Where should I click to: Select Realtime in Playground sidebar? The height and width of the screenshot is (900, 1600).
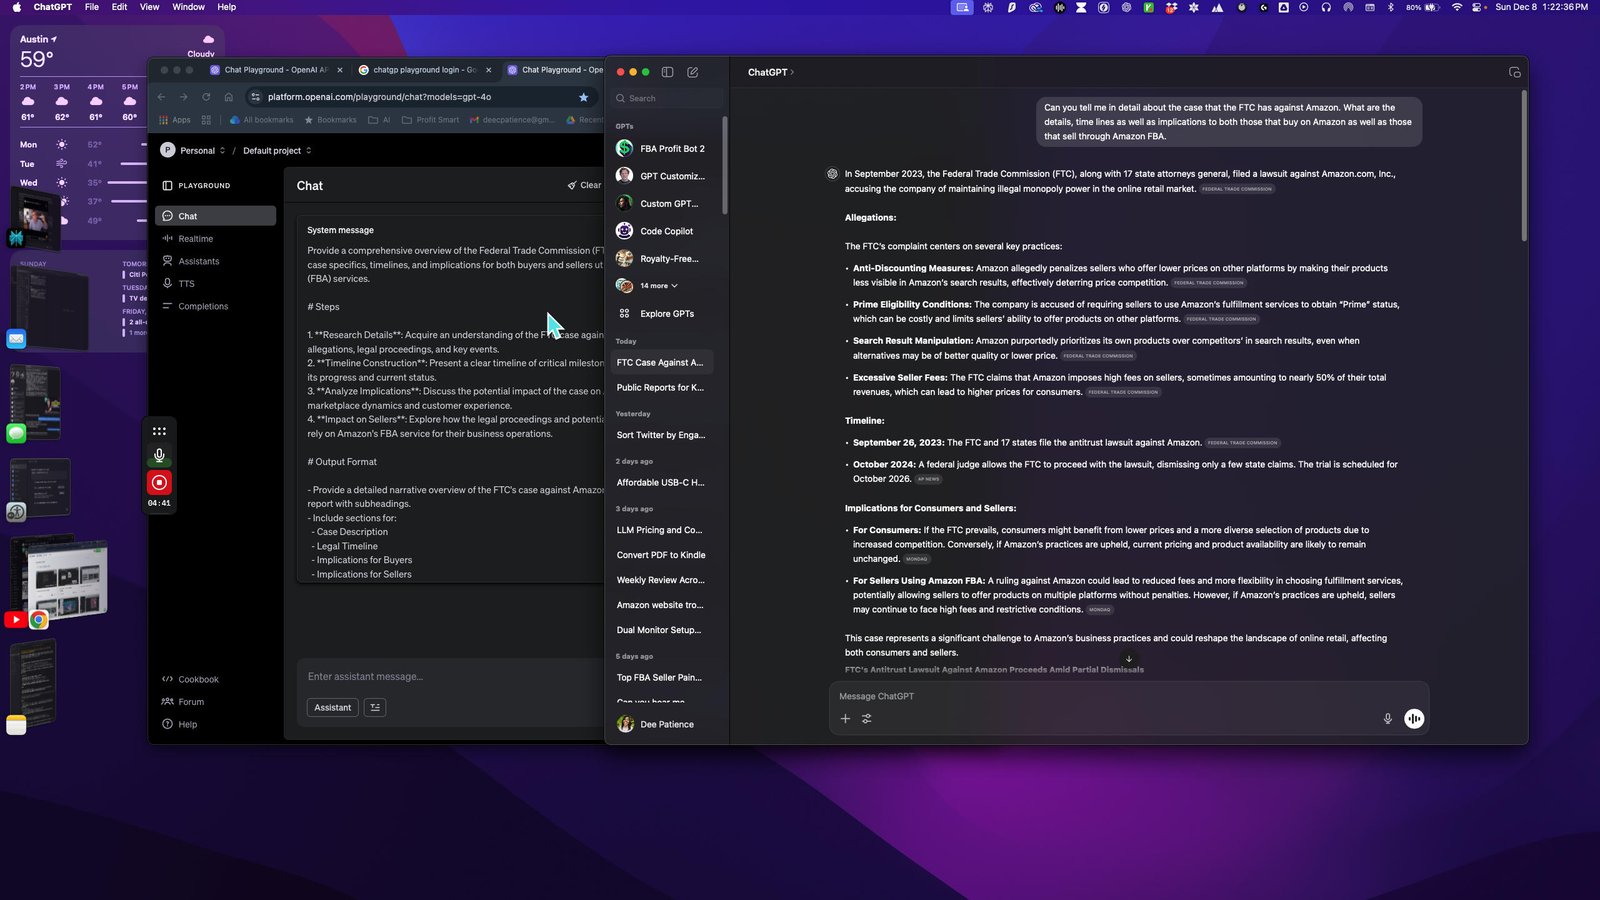(215, 239)
